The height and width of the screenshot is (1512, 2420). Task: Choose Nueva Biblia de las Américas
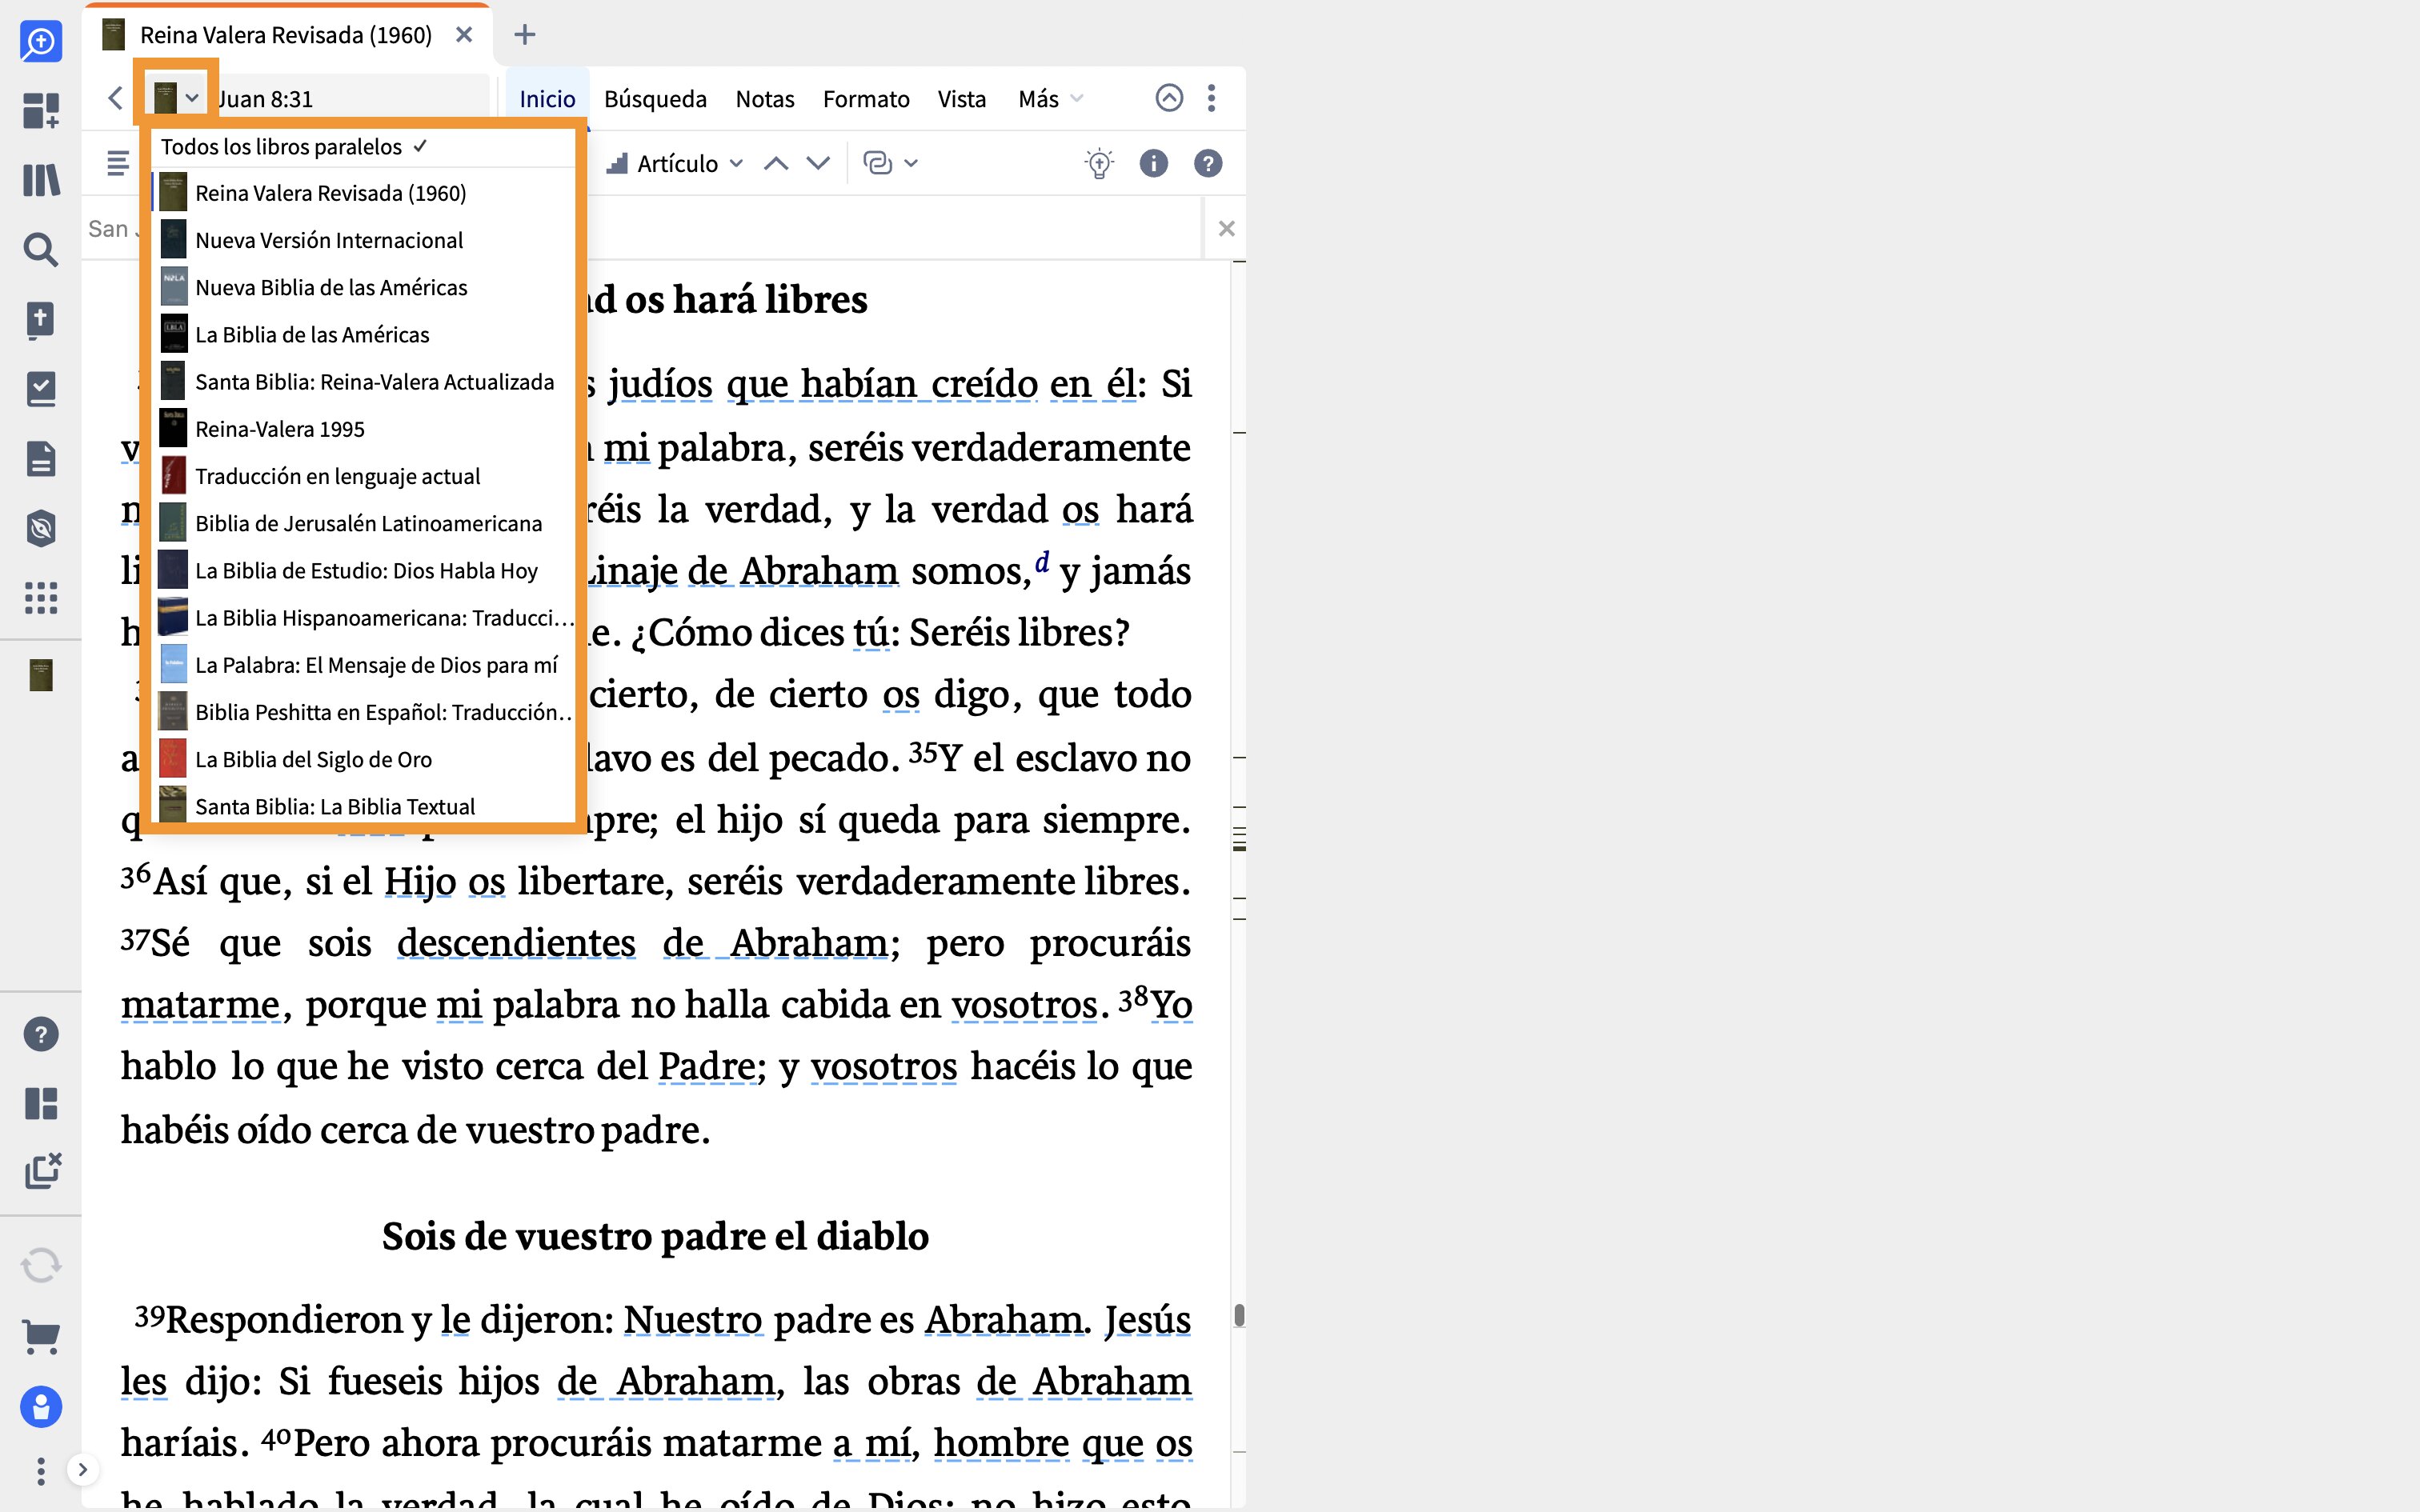(363, 288)
